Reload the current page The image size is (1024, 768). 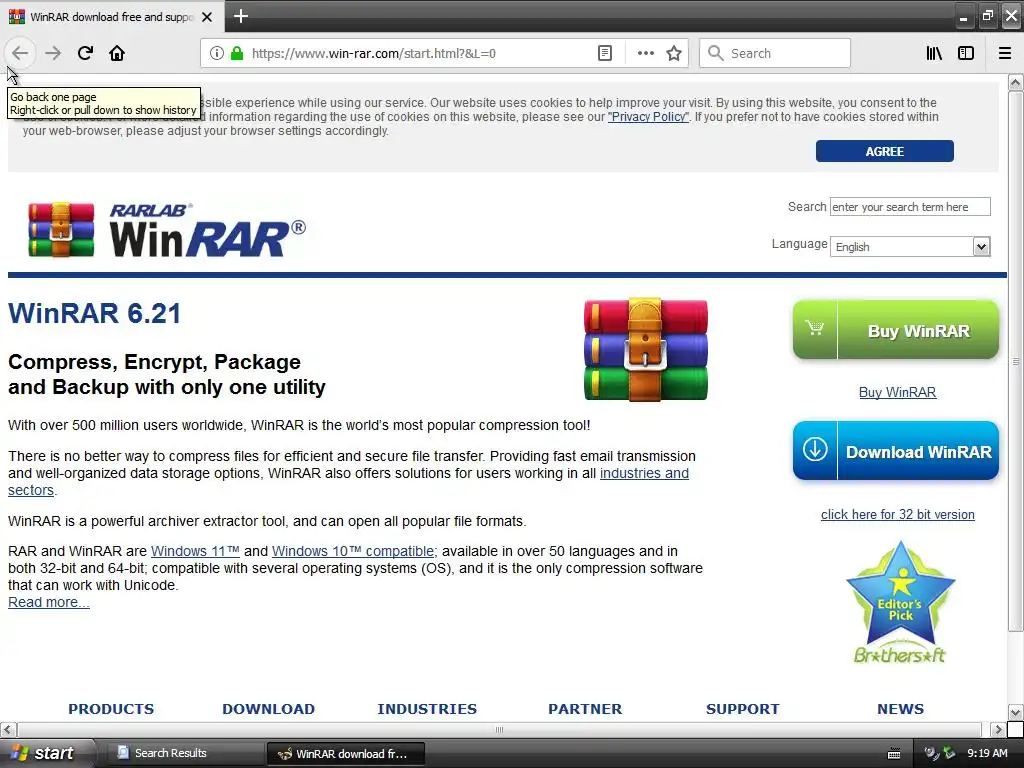click(85, 53)
